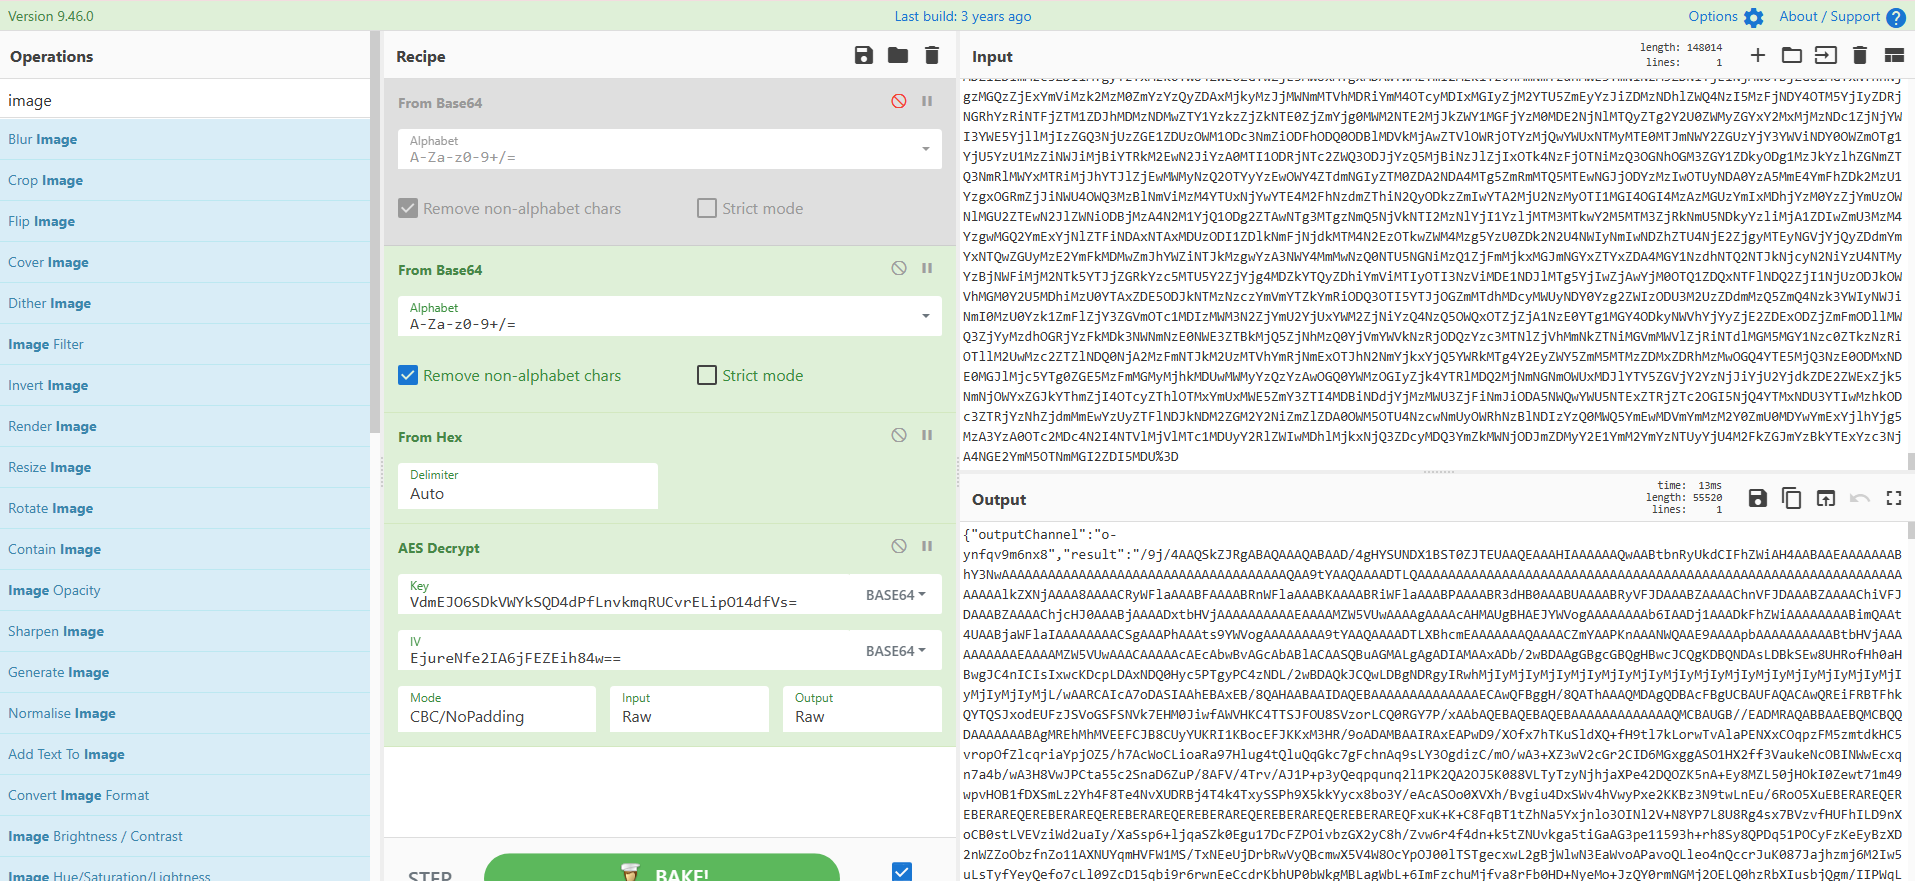1915x881 pixels.
Task: Open the IV format BASE64 dropdown
Action: click(x=895, y=651)
